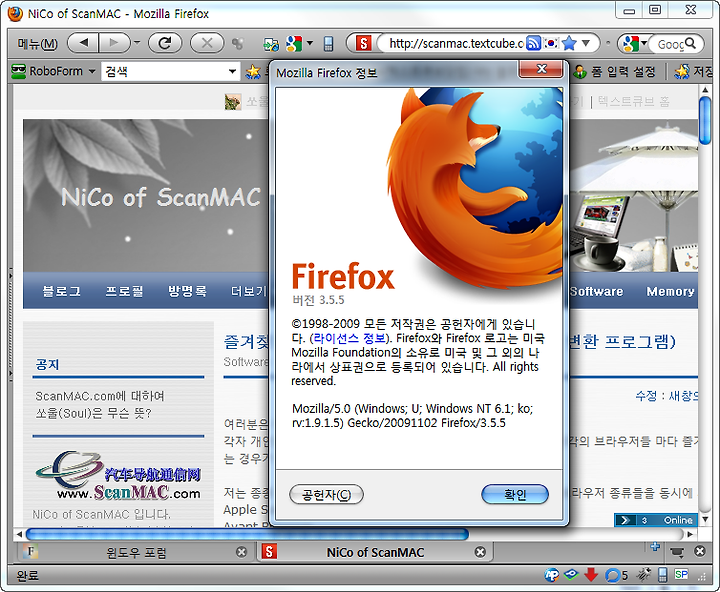Click the SP status bar icon
The width and height of the screenshot is (720, 592).
(x=681, y=574)
